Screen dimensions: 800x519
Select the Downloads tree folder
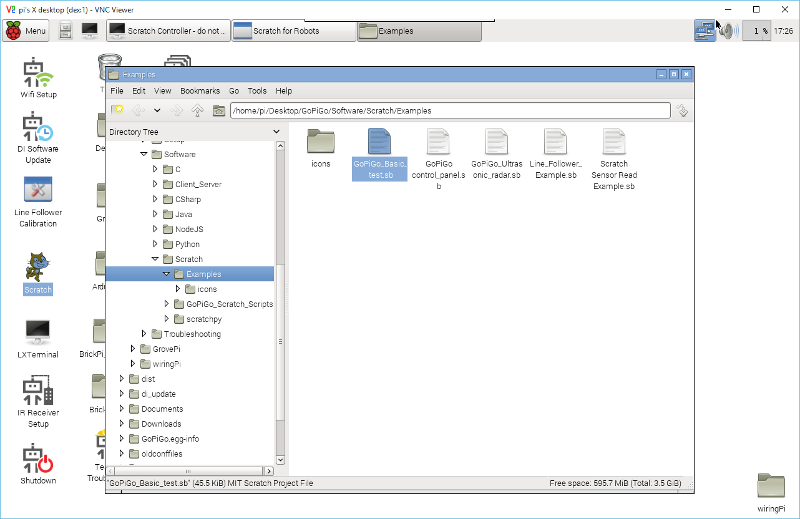pyautogui.click(x=155, y=424)
